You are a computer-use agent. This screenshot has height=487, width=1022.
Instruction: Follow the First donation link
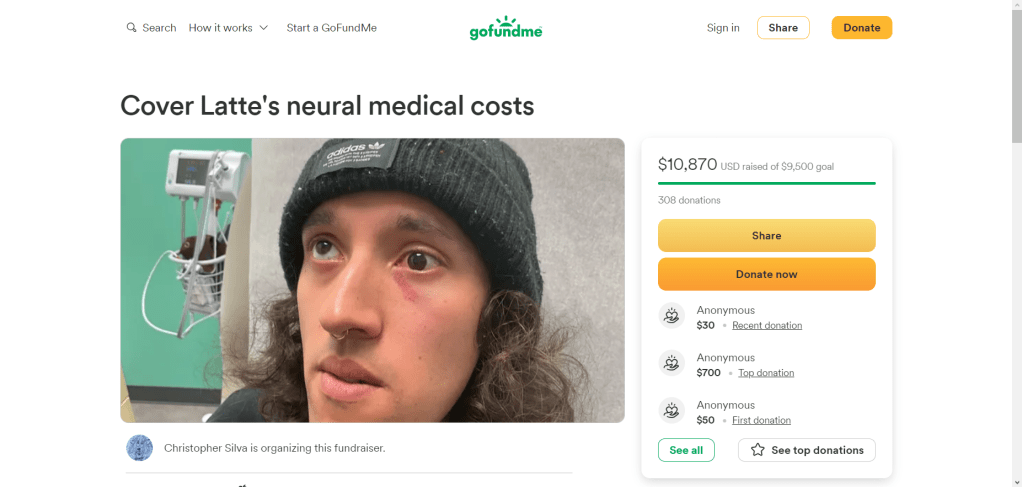tap(761, 421)
